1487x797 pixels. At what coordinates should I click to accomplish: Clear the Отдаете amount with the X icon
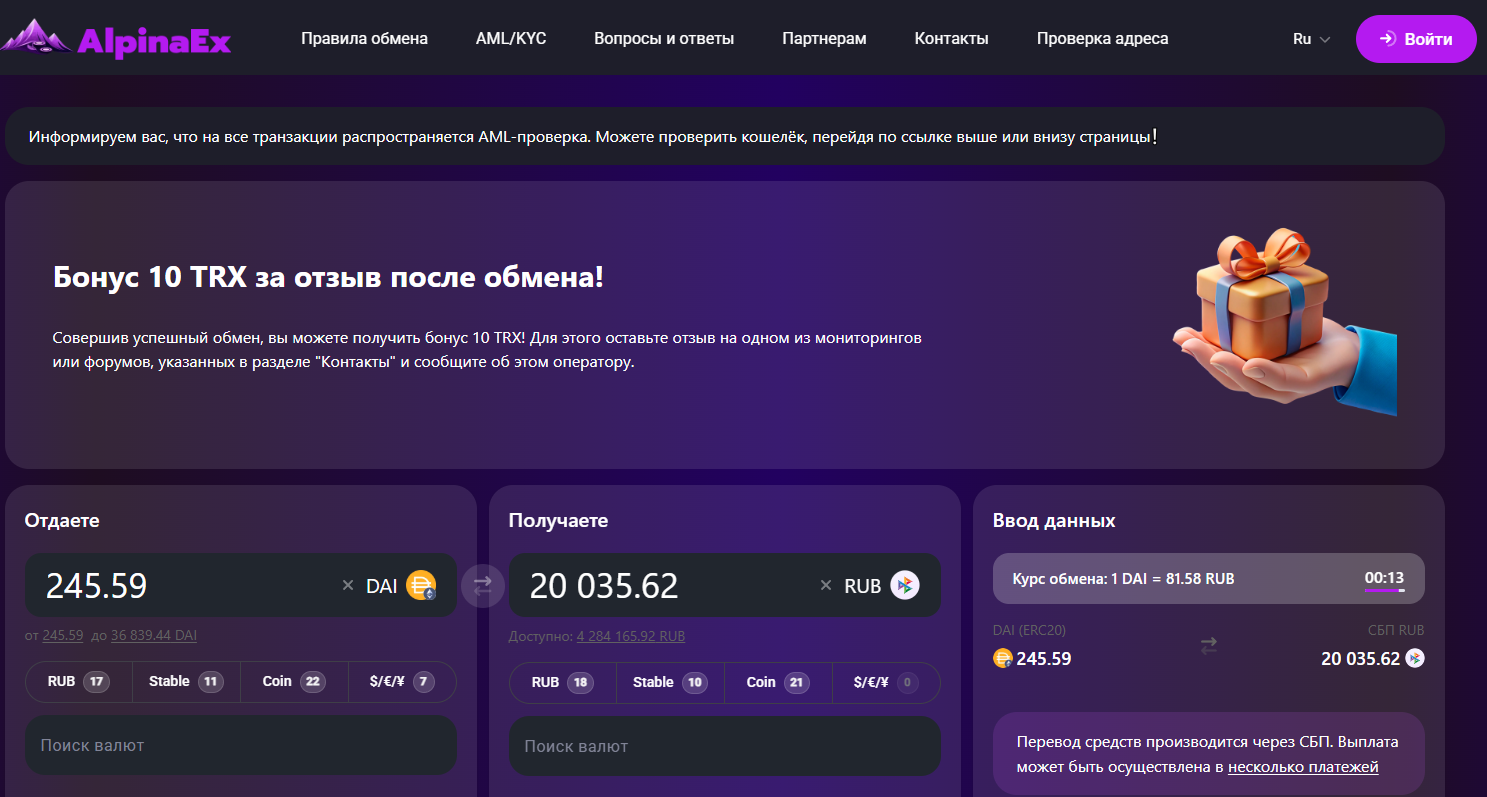coord(348,586)
